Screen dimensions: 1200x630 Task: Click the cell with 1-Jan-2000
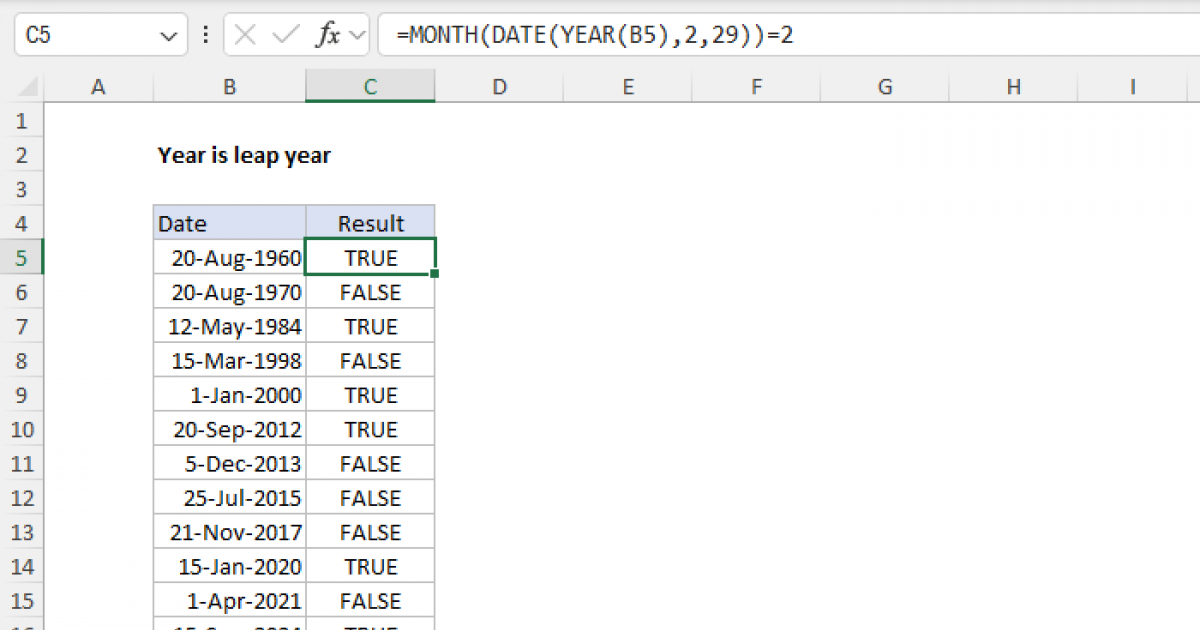(x=230, y=395)
